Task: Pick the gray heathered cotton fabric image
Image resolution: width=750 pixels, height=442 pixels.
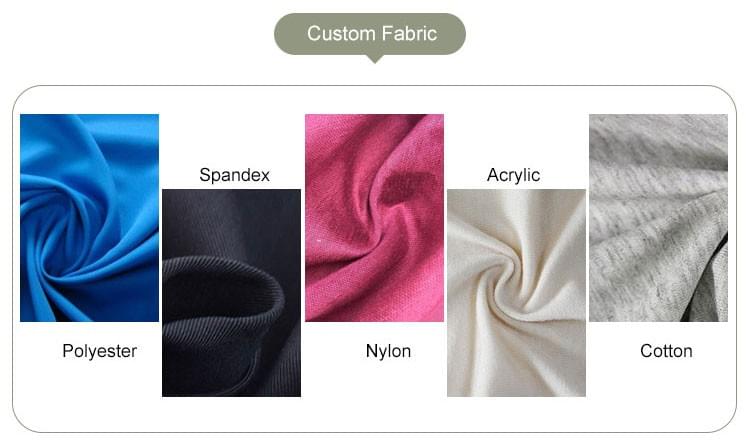Action: pyautogui.click(x=658, y=218)
